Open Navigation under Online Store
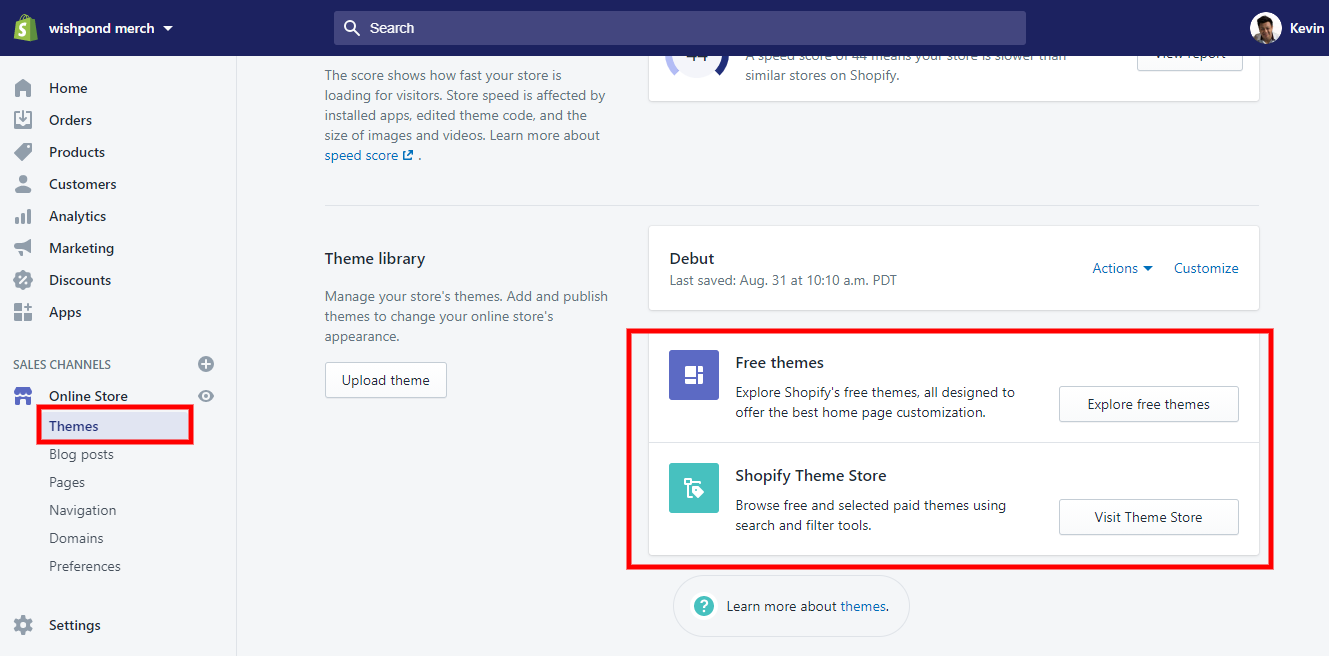Image resolution: width=1329 pixels, height=656 pixels. tap(83, 510)
